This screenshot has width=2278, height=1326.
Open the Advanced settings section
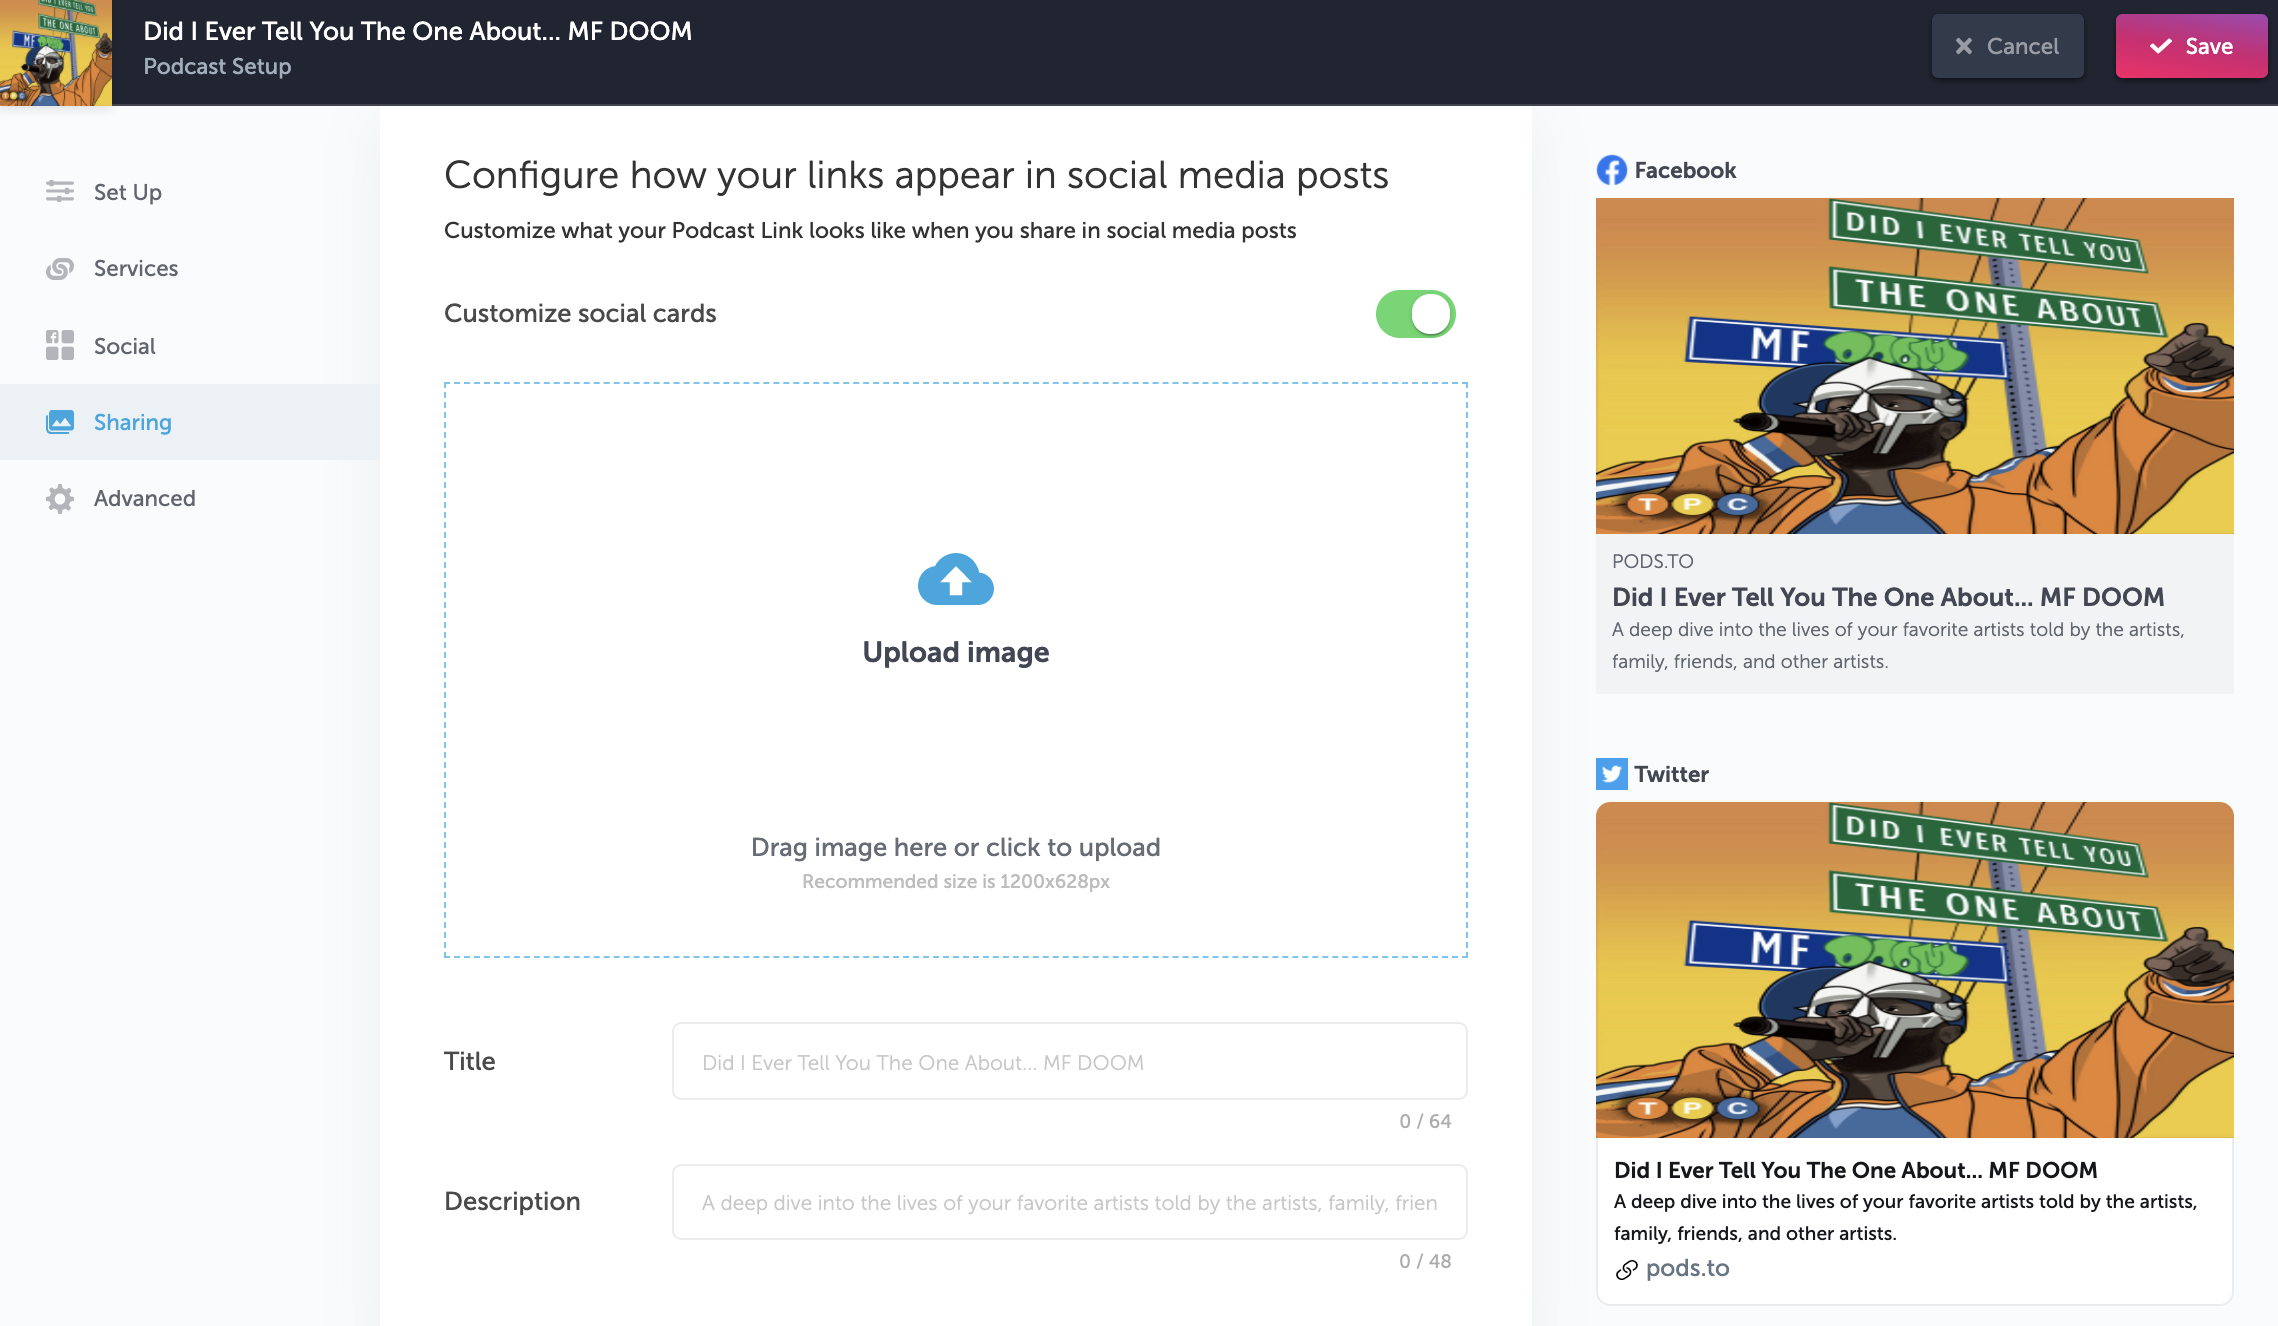[x=145, y=497]
